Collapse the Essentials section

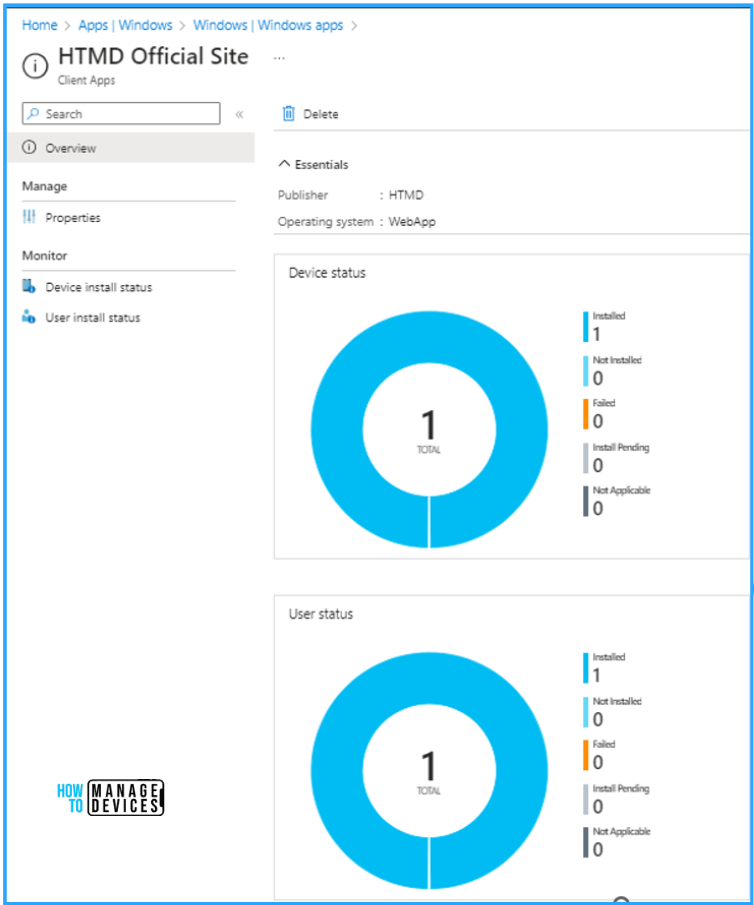tap(313, 164)
